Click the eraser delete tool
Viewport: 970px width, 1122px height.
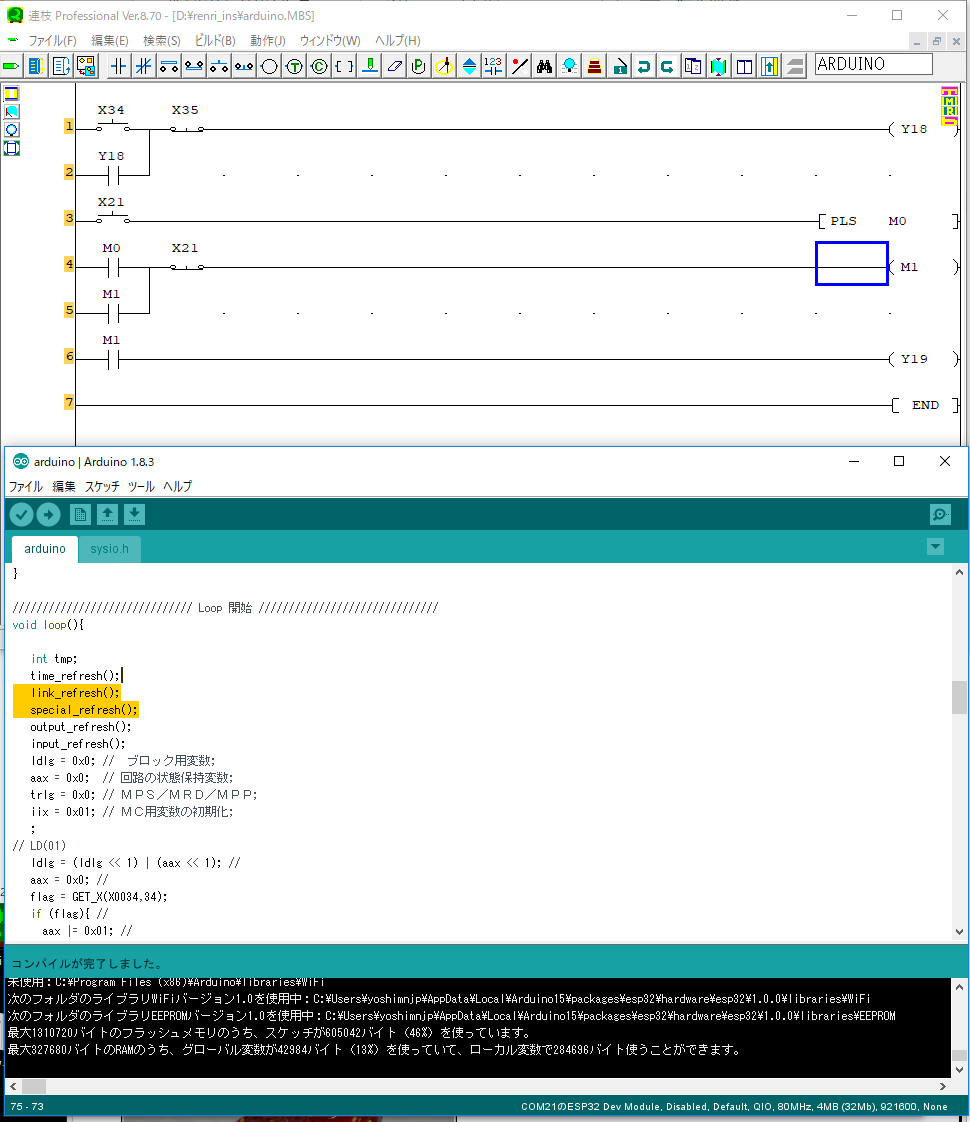click(x=394, y=67)
